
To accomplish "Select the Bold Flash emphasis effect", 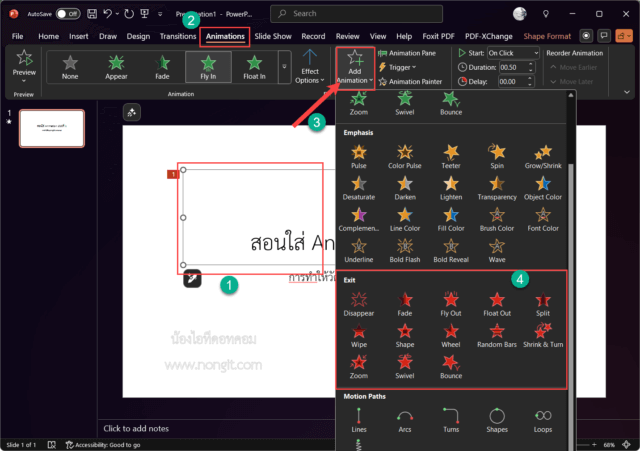I will tap(404, 251).
